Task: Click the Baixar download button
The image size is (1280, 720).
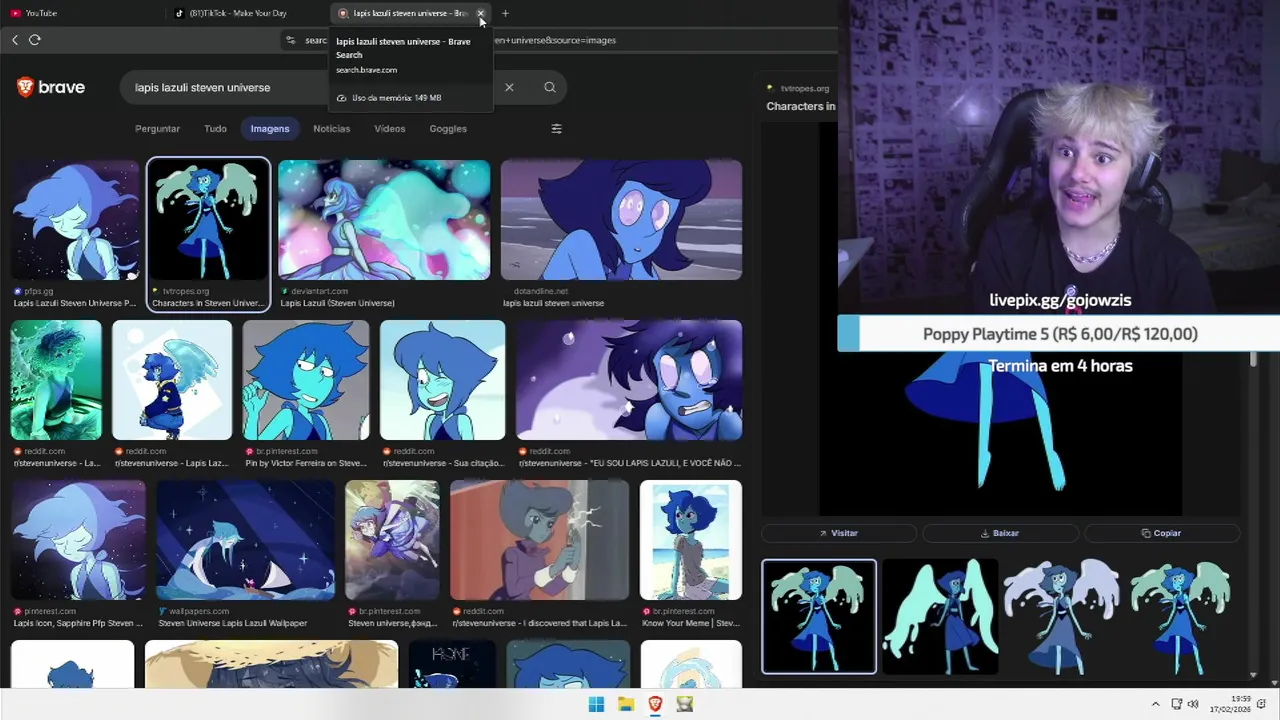Action: click(1000, 533)
